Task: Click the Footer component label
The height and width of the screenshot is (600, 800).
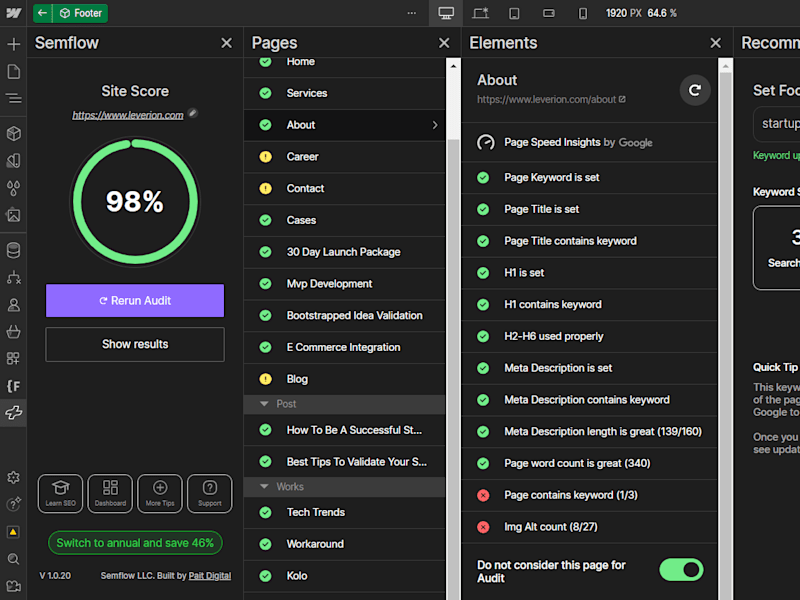Action: (x=81, y=13)
